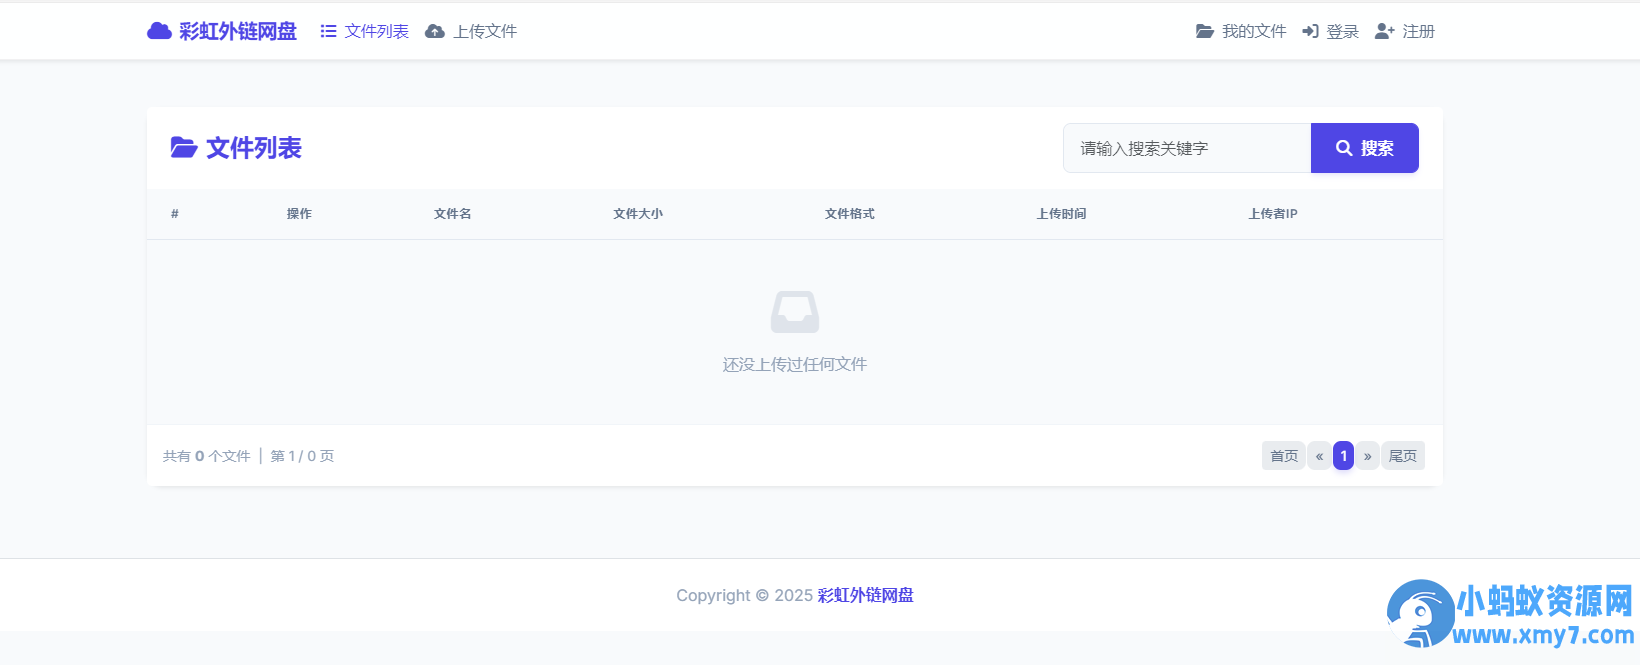Click the 搜索 search button
This screenshot has height=665, width=1640.
click(x=1365, y=148)
